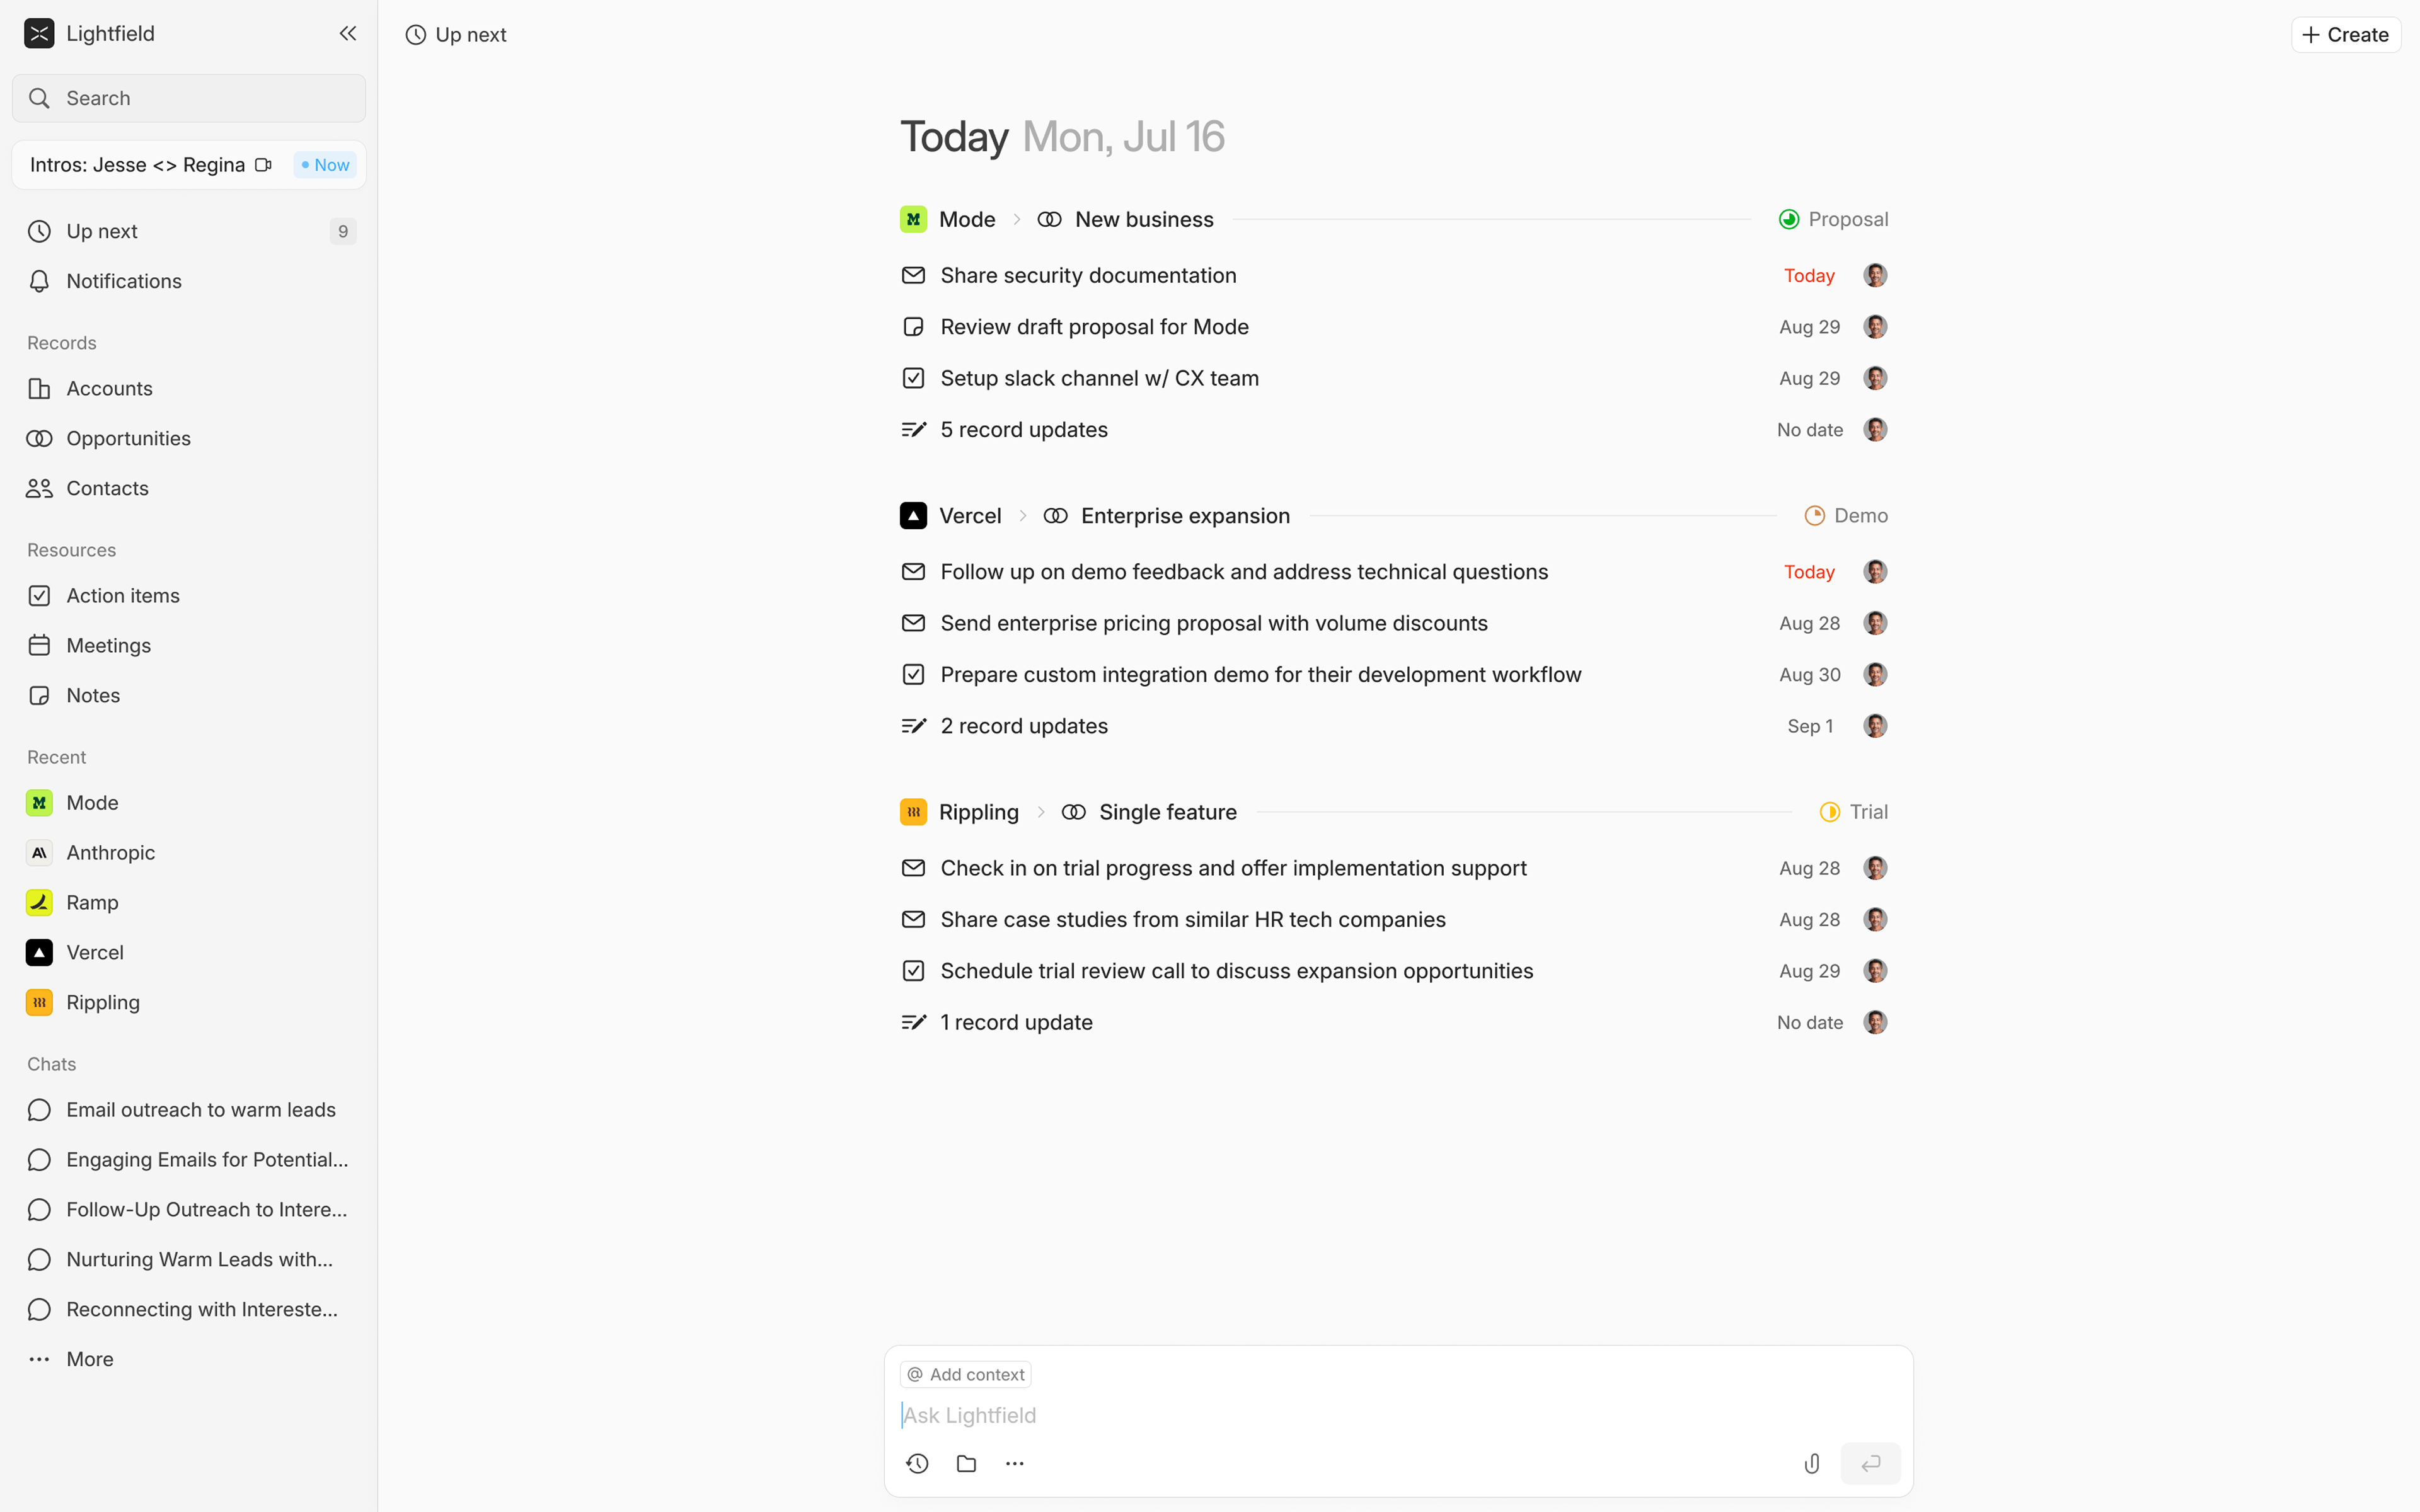
Task: Select Contacts in the sidebar
Action: [x=107, y=488]
